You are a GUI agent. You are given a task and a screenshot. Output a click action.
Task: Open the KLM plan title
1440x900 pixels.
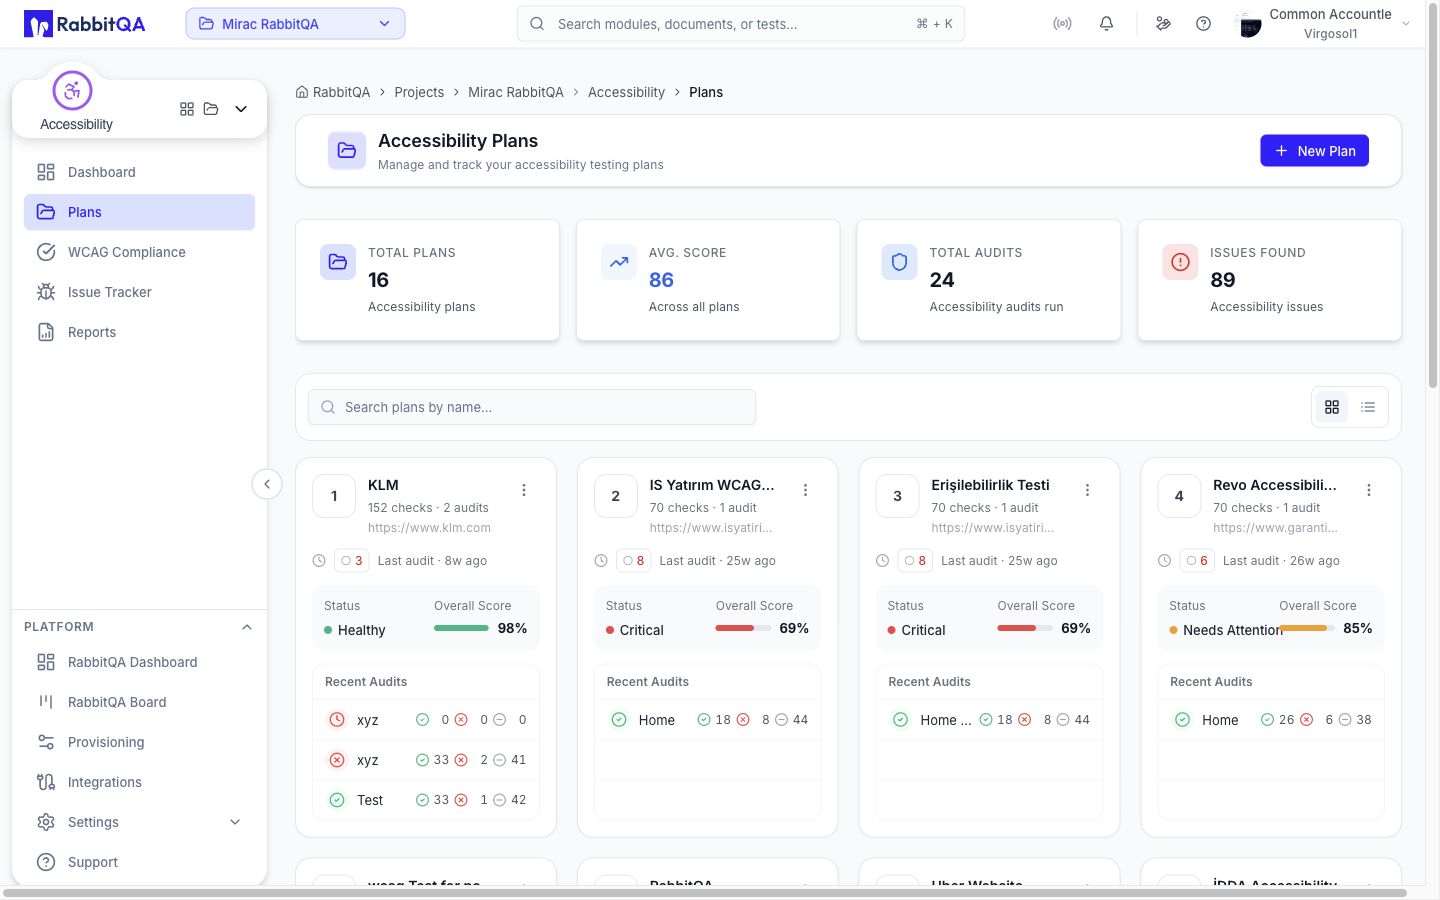(x=383, y=485)
